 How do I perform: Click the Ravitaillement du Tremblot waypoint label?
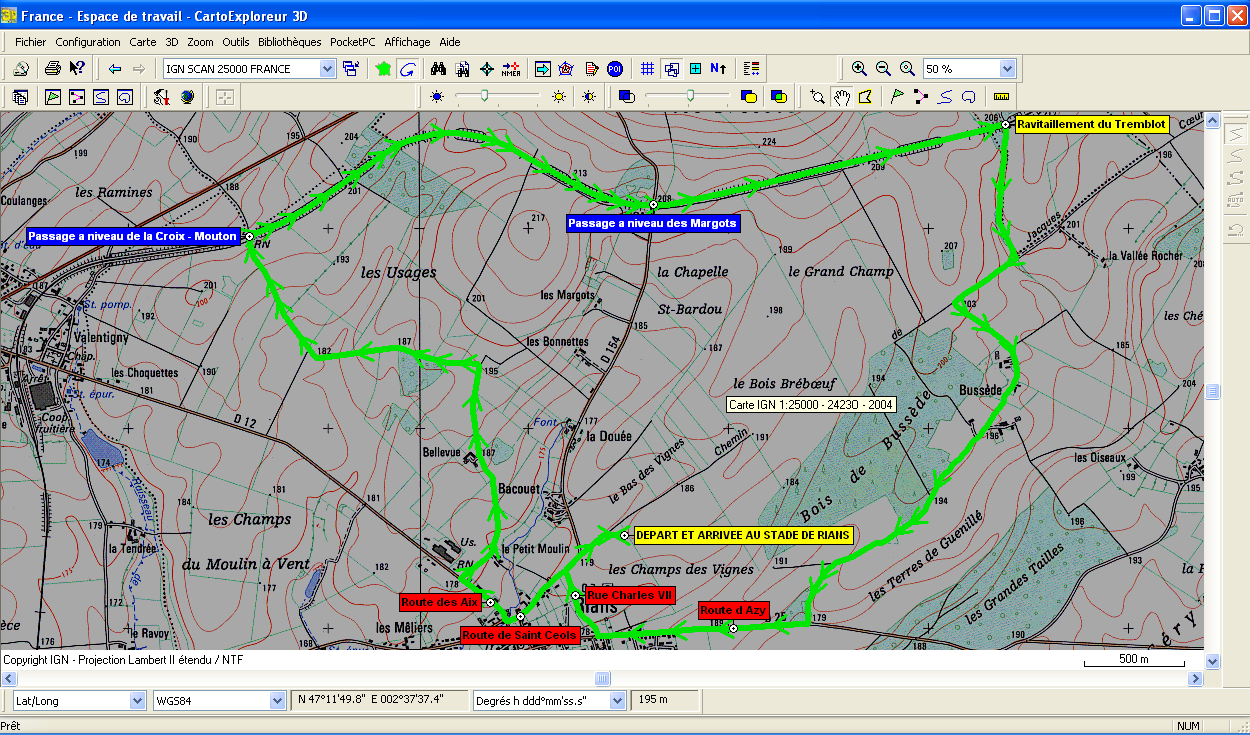1091,125
